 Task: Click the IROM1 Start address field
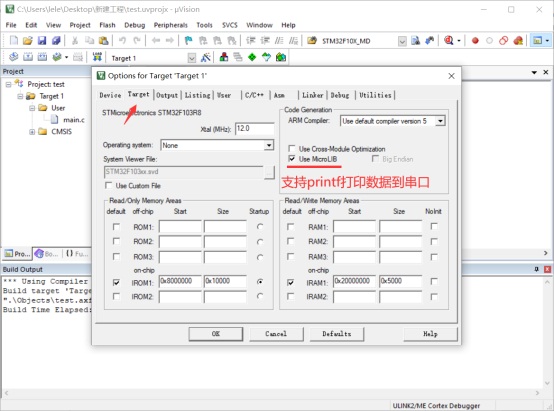pos(180,281)
